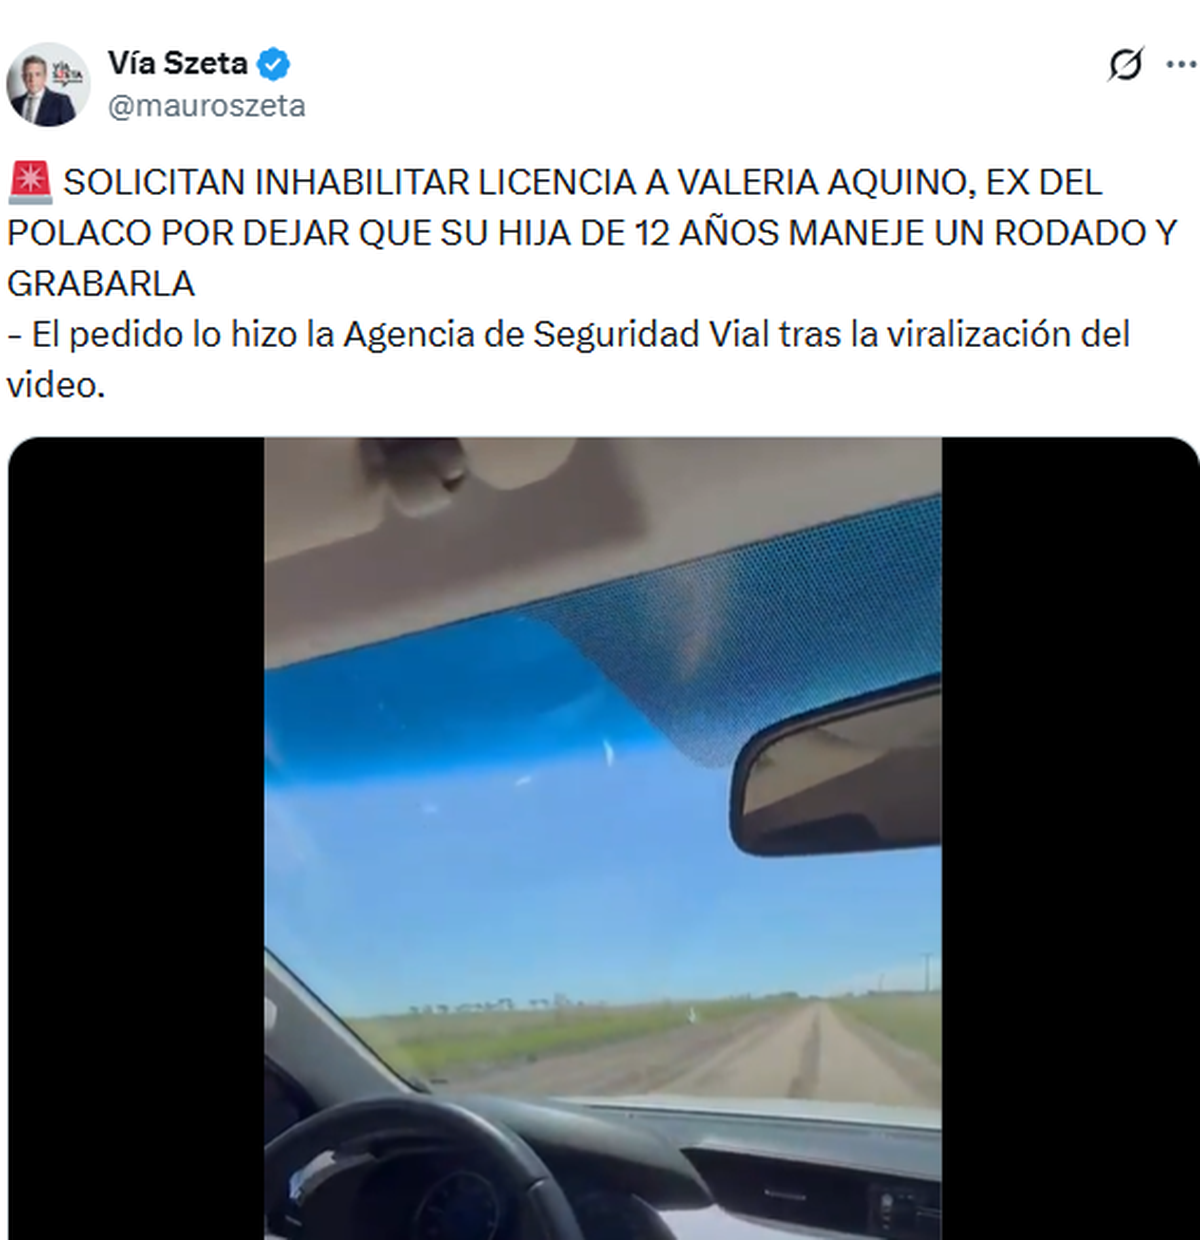Click the red siren emoji
The height and width of the screenshot is (1240, 1200).
tap(29, 183)
